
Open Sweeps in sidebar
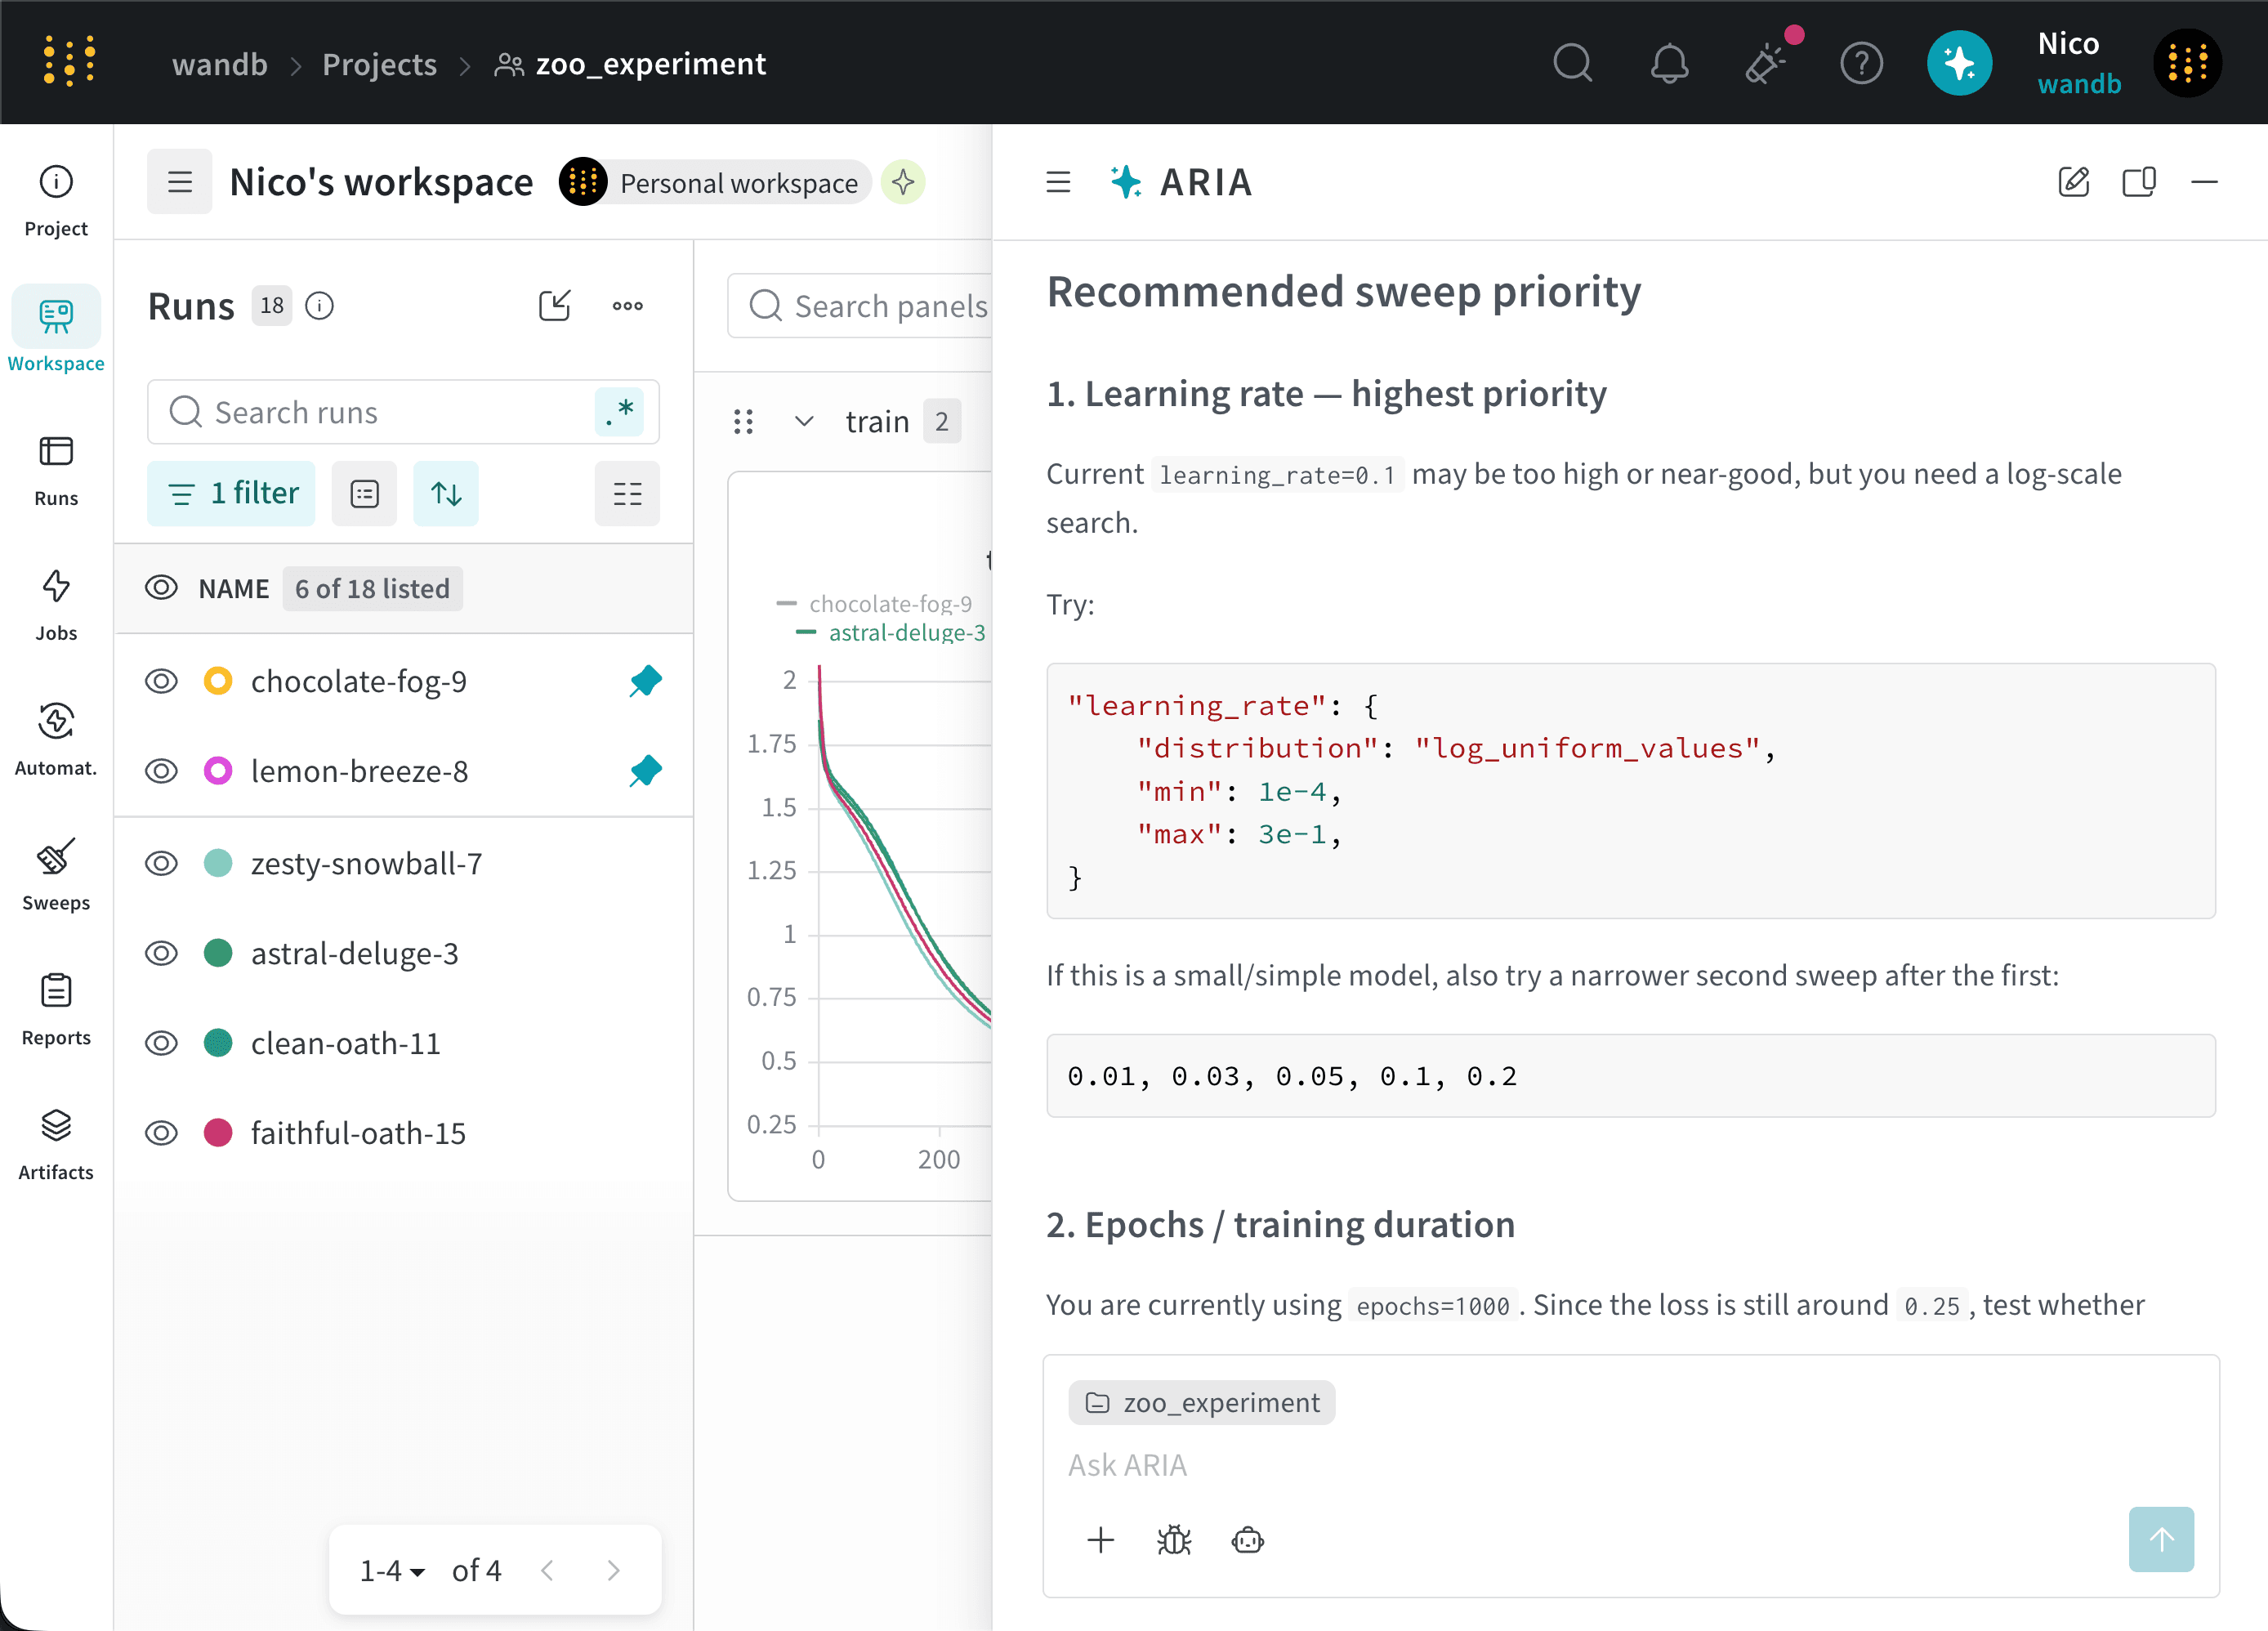tap(56, 874)
